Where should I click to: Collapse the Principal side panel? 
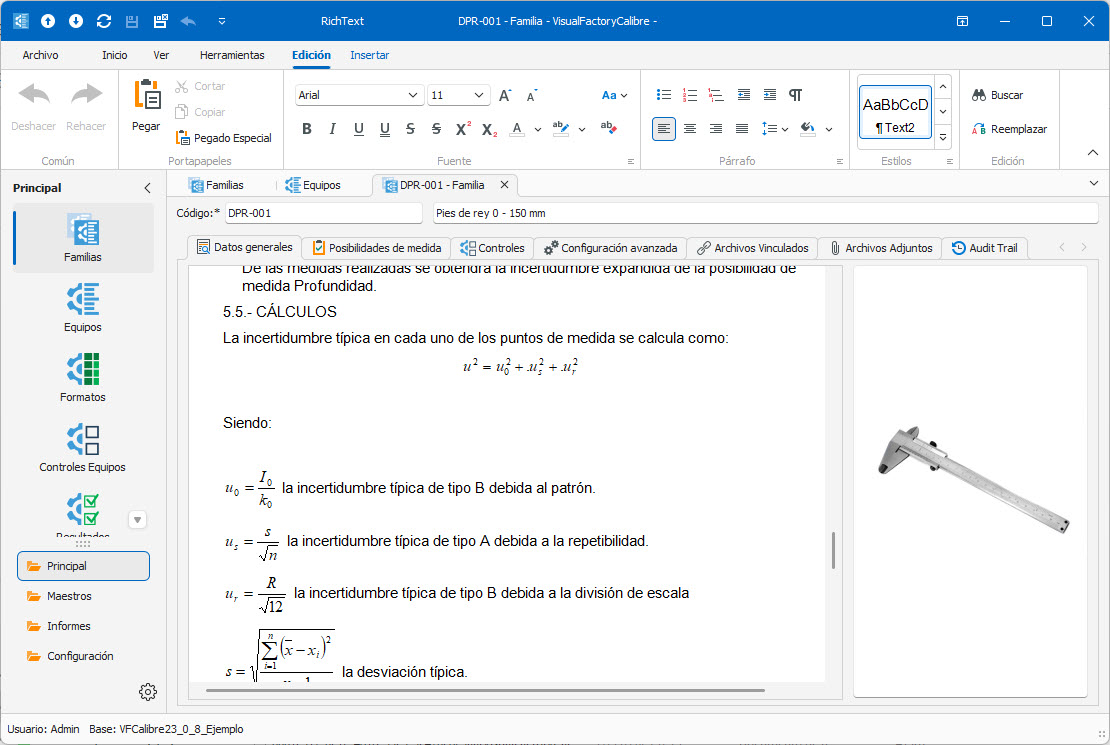coord(147,188)
